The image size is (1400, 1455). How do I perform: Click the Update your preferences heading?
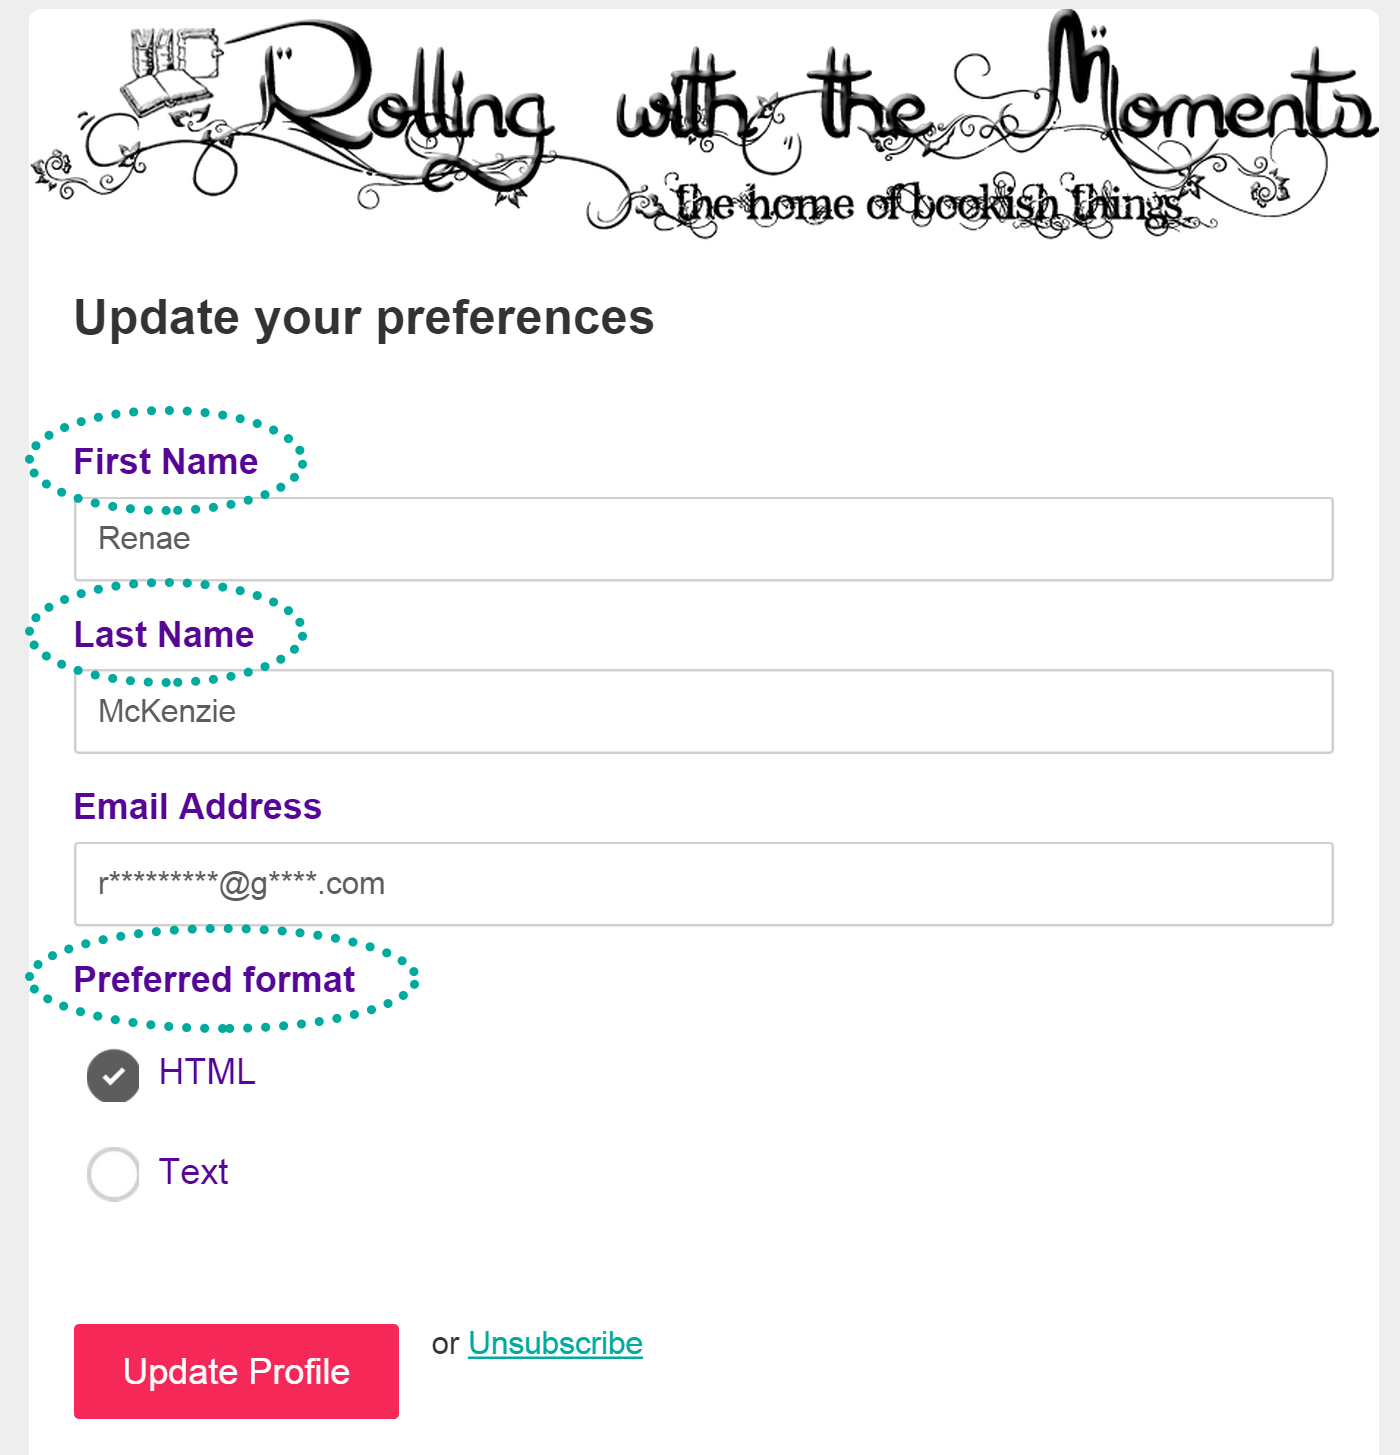364,318
